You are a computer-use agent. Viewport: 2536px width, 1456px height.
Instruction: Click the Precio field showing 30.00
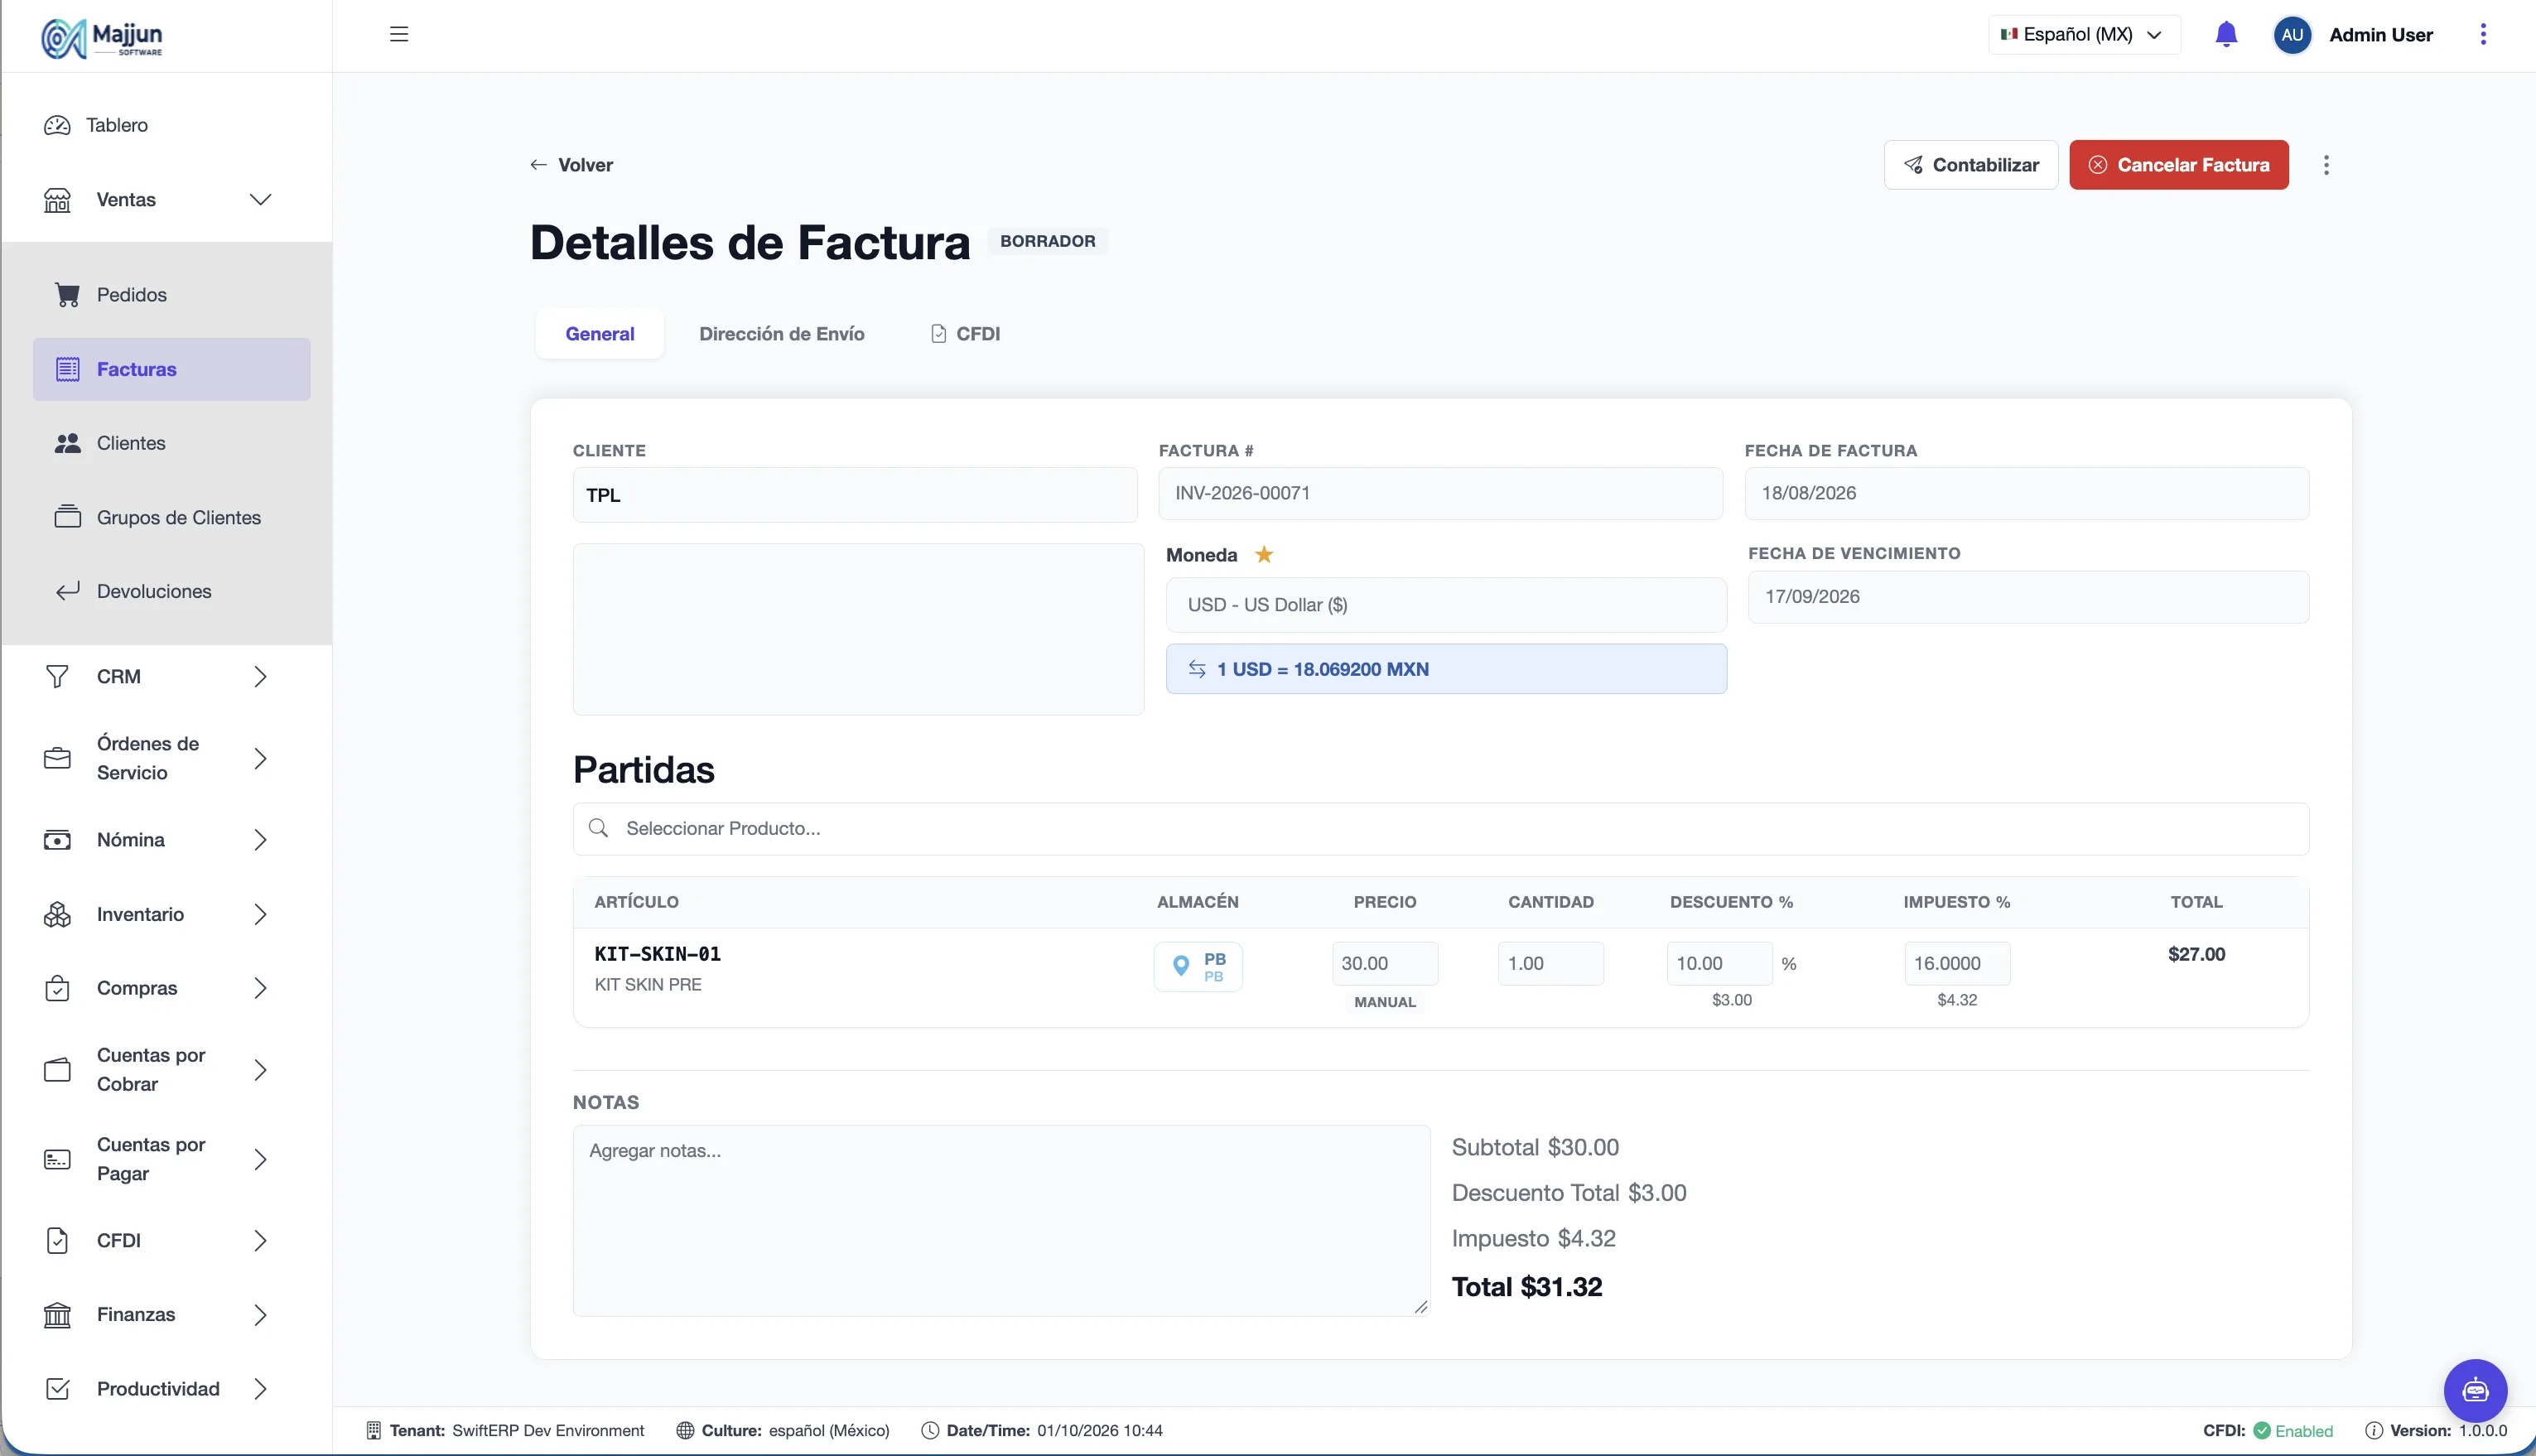coord(1384,963)
